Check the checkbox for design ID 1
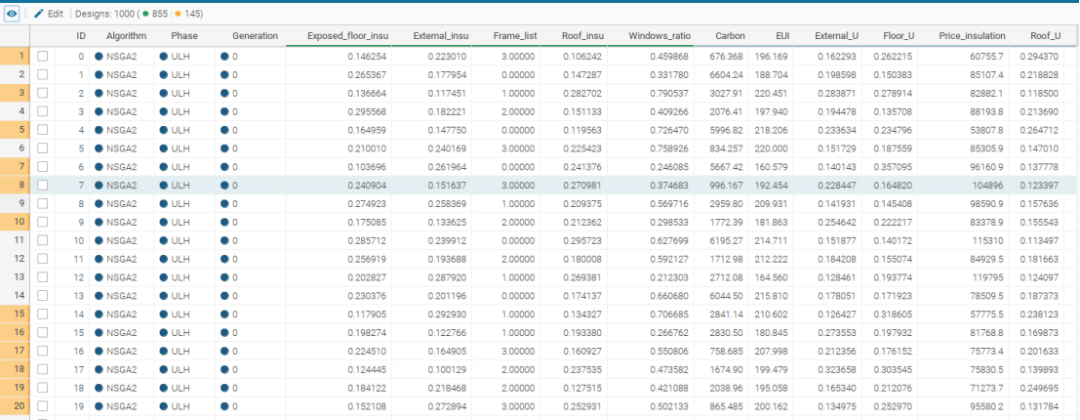This screenshot has height=420, width=1080. coord(43,74)
